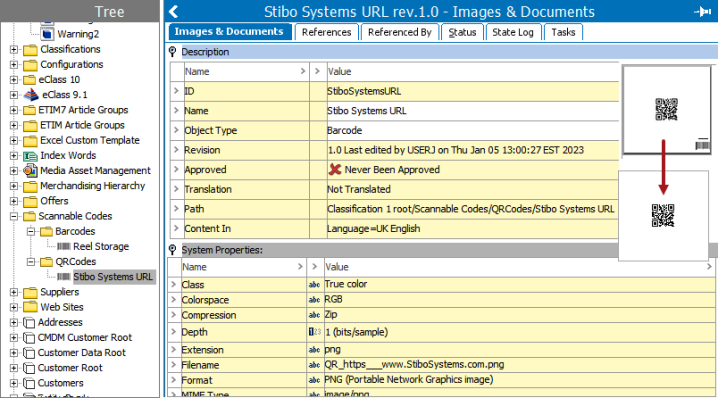Click the abc icon in the Colorspace row

click(314, 300)
